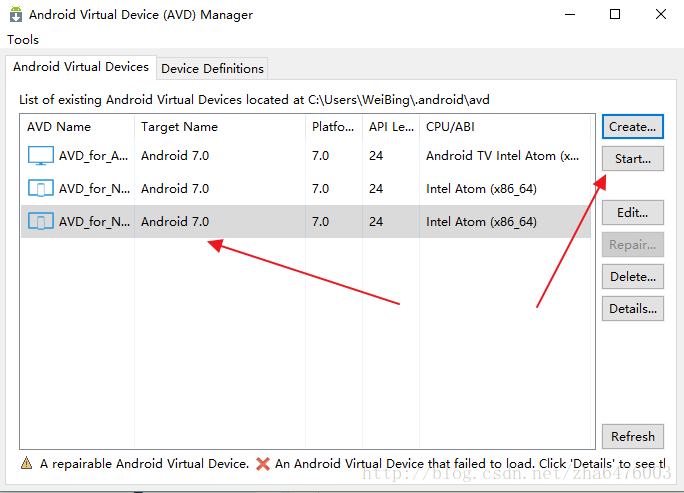Click the AVD location path text
This screenshot has height=493, width=684.
tap(399, 100)
